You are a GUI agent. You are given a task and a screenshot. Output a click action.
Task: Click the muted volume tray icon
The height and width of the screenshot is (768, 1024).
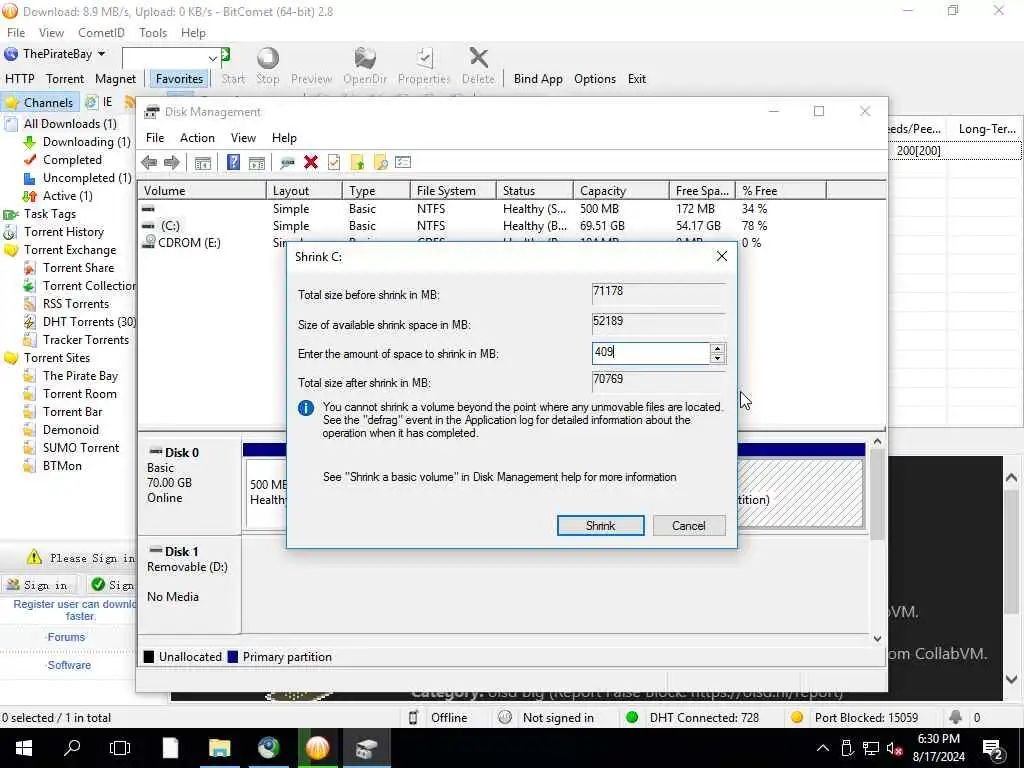895,749
